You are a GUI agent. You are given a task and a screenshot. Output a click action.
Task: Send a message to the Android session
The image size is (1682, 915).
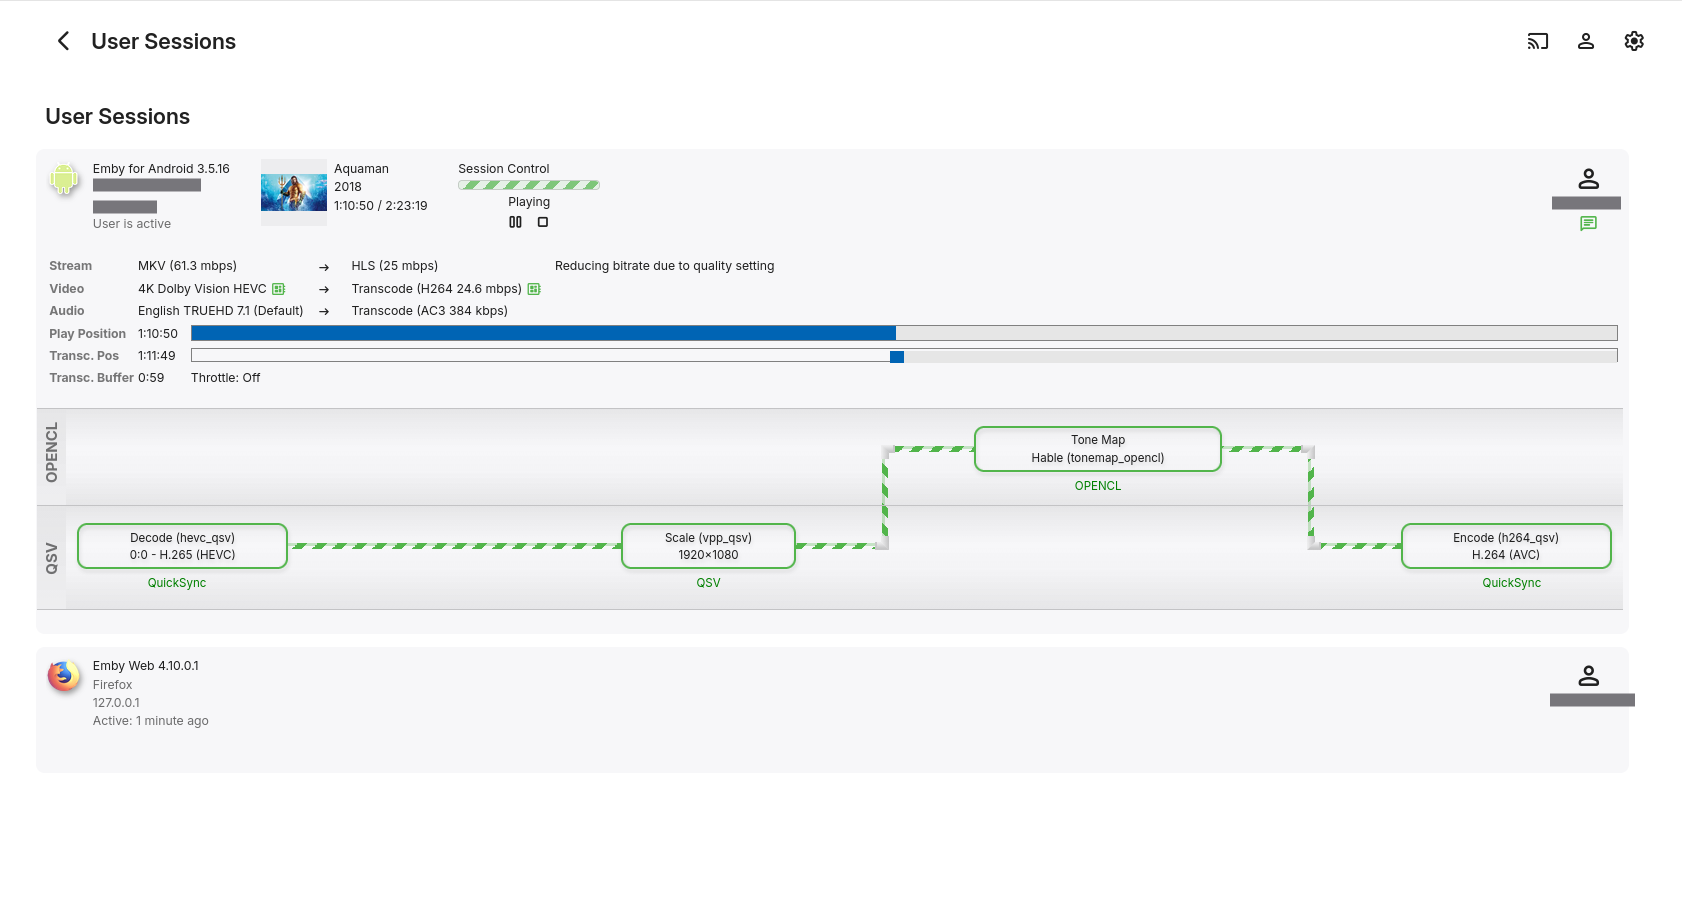click(x=1588, y=223)
